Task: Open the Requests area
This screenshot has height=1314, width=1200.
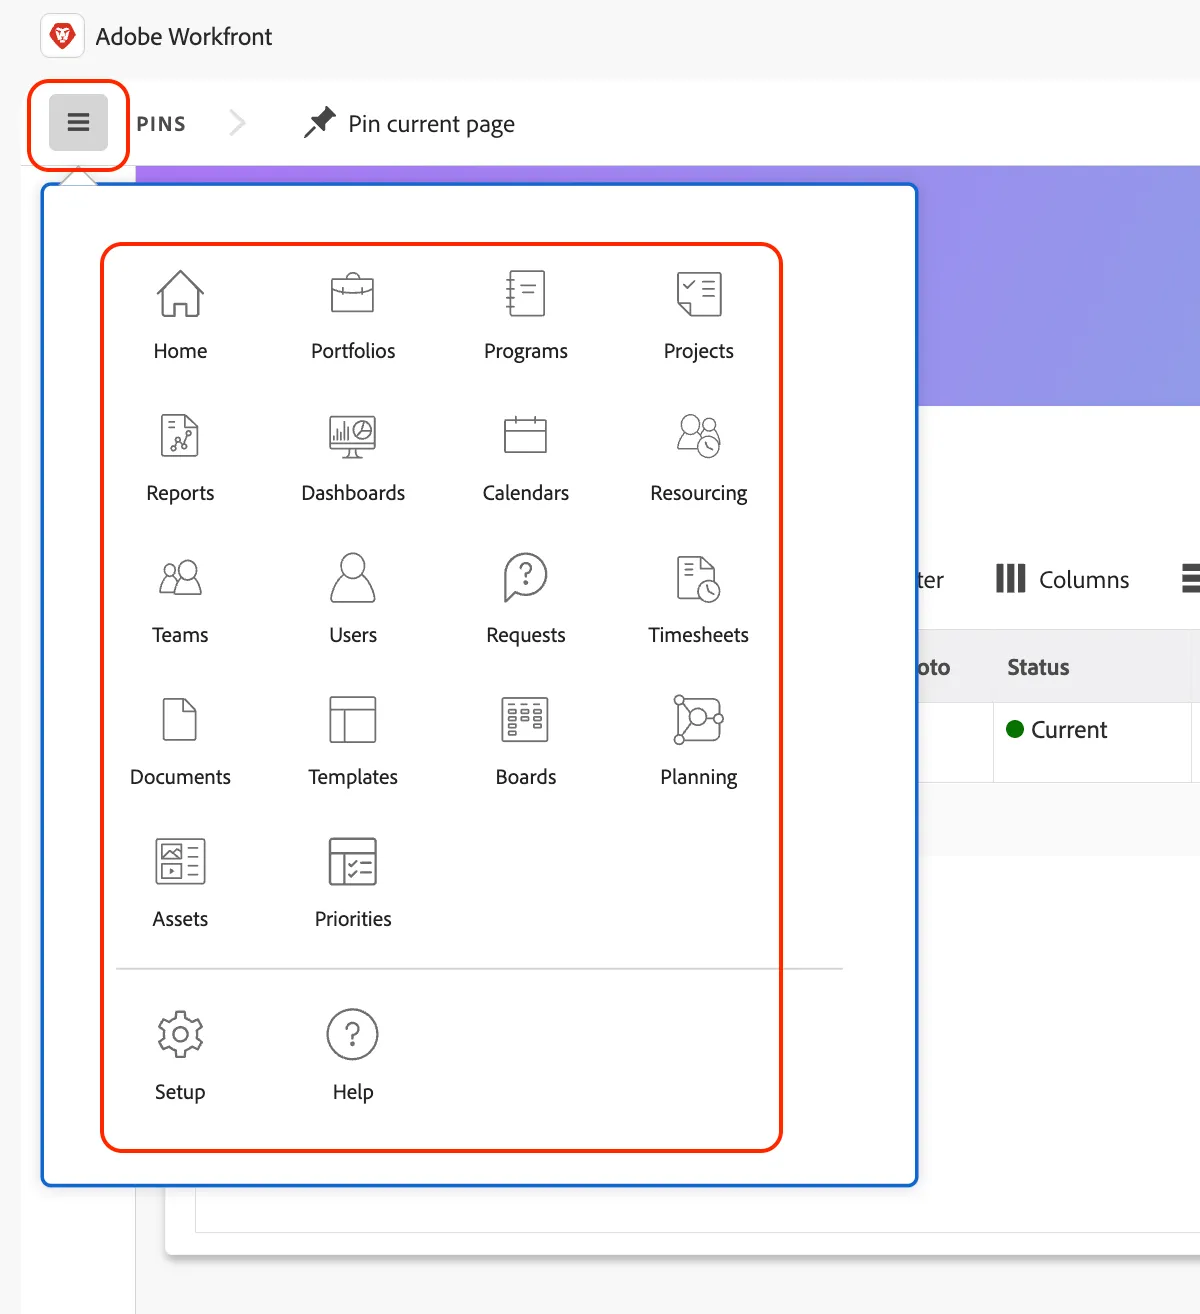Action: [526, 599]
